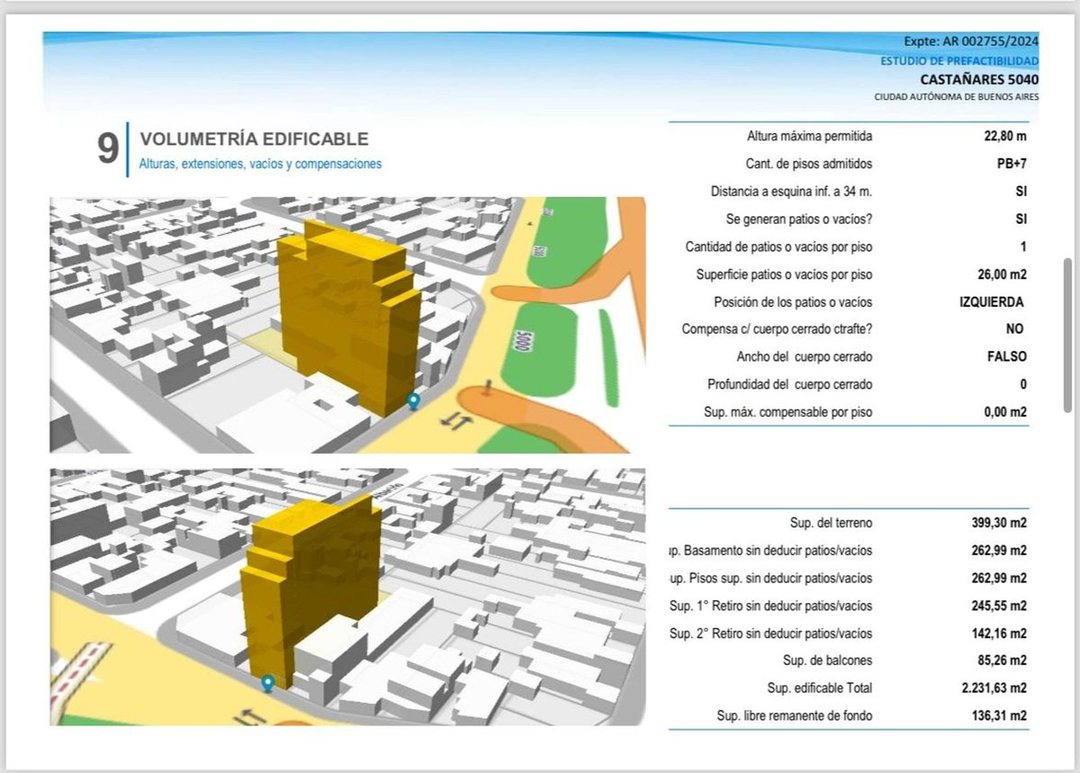The width and height of the screenshot is (1080, 773).
Task: Click the blue location pin in lower map
Action: (x=268, y=683)
